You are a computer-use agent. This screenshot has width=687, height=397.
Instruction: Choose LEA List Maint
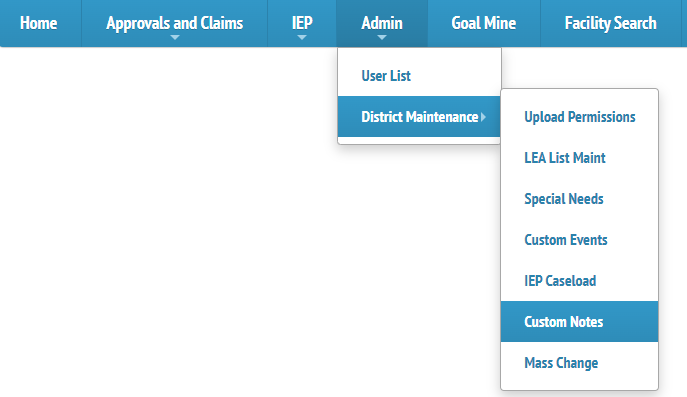pyautogui.click(x=579, y=158)
